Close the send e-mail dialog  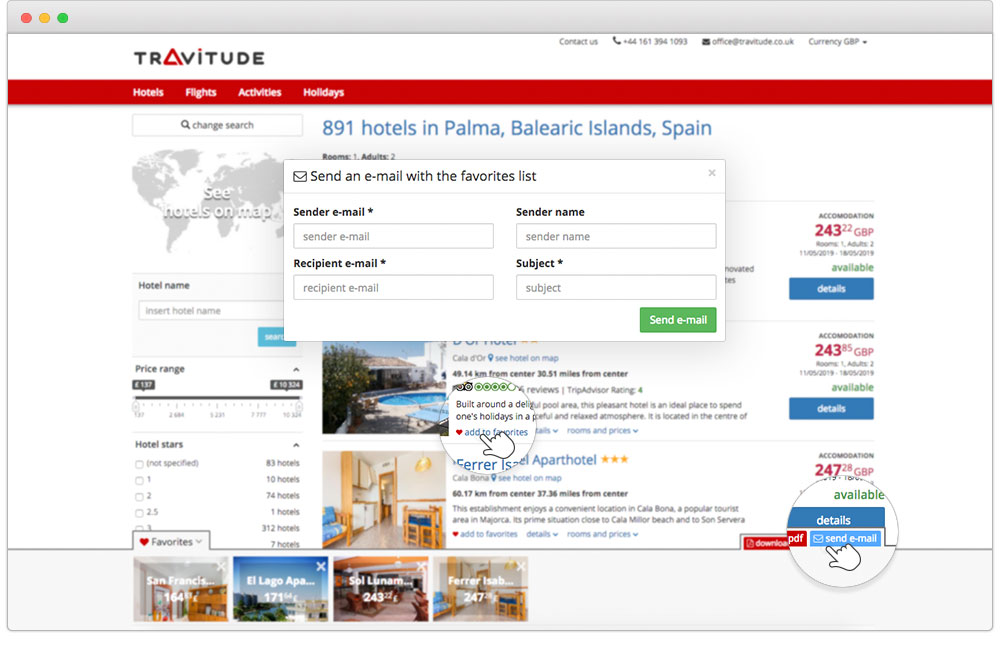712,173
